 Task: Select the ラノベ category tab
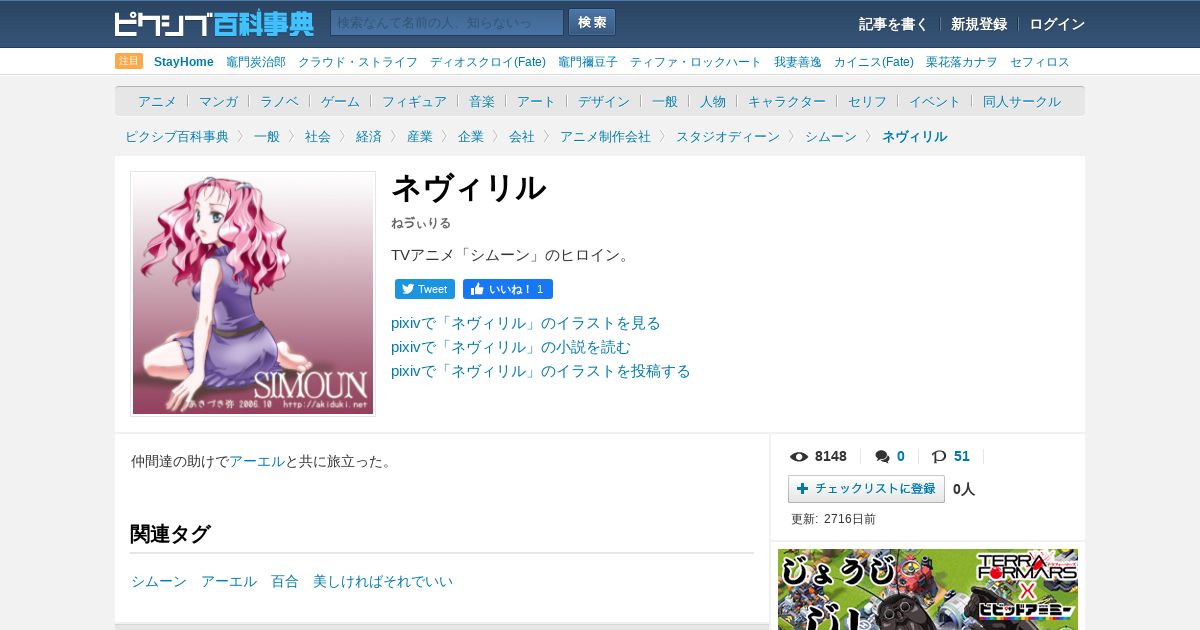(x=279, y=101)
